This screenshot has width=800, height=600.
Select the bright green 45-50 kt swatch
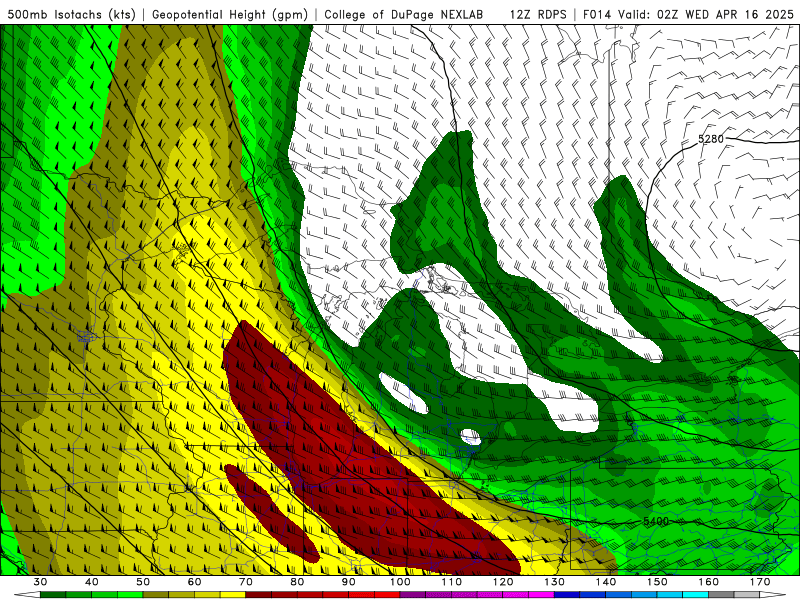pyautogui.click(x=130, y=595)
